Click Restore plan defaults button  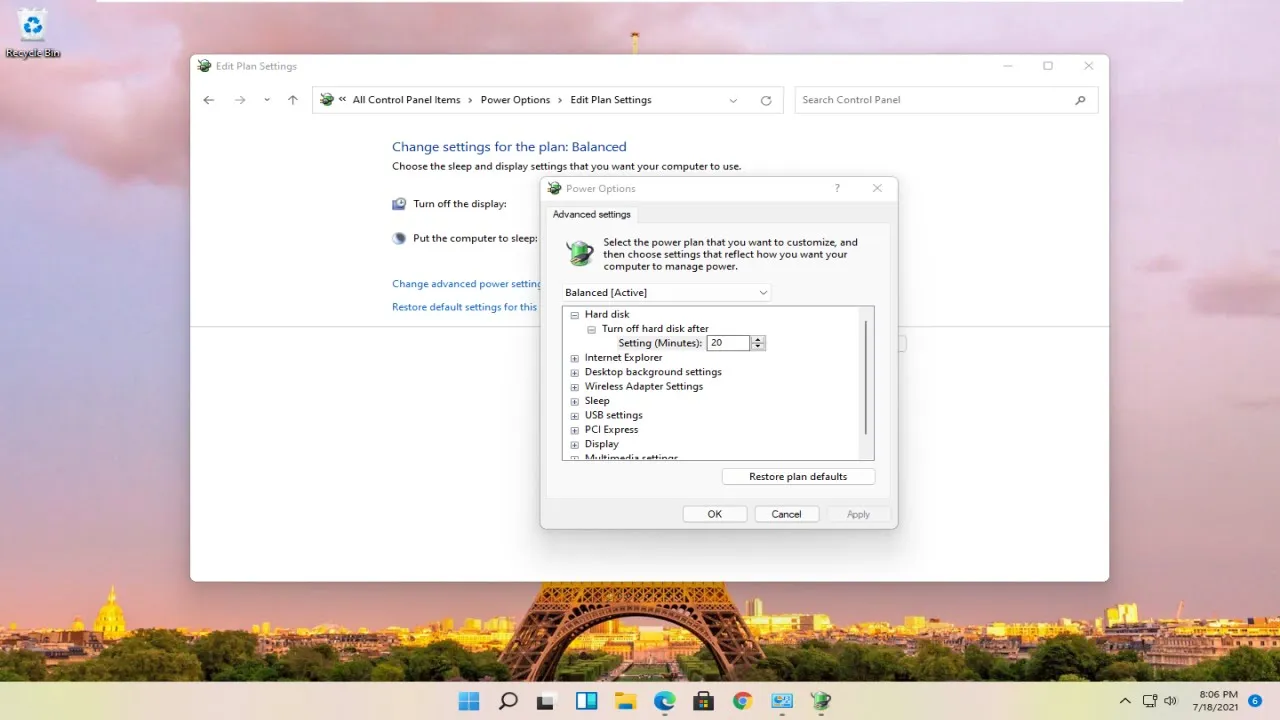click(798, 477)
